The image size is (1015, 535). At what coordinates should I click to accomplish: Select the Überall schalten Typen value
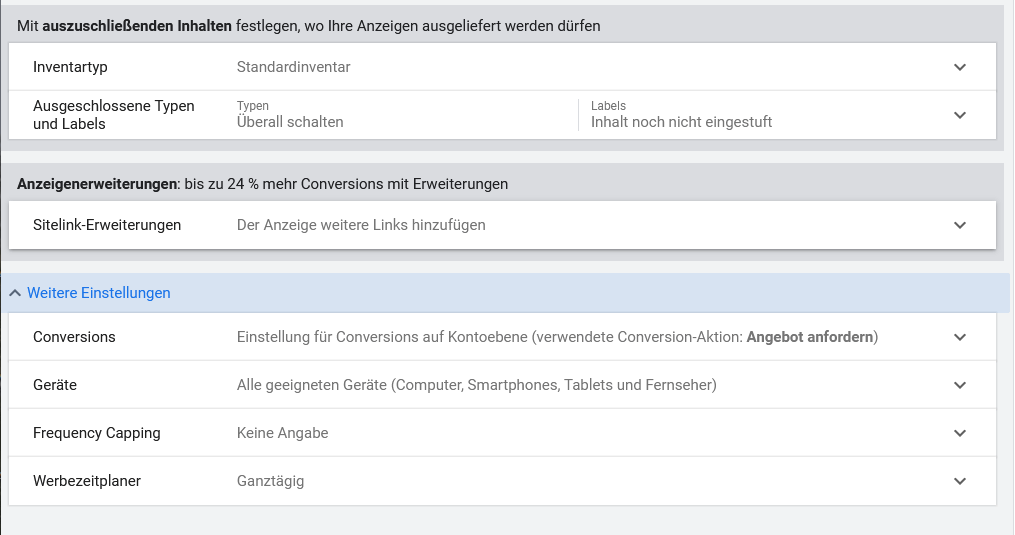click(290, 122)
